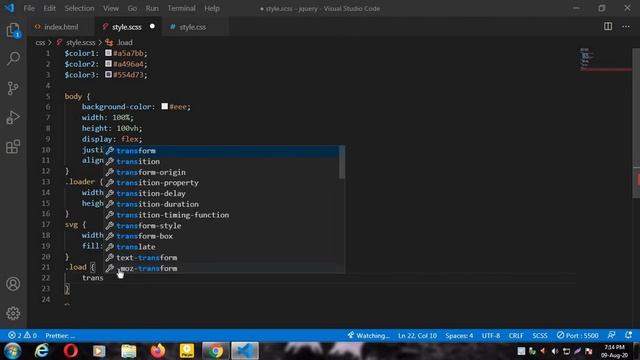Launch Internet Explorer from taskbar
640x360 pixels.
42,351
